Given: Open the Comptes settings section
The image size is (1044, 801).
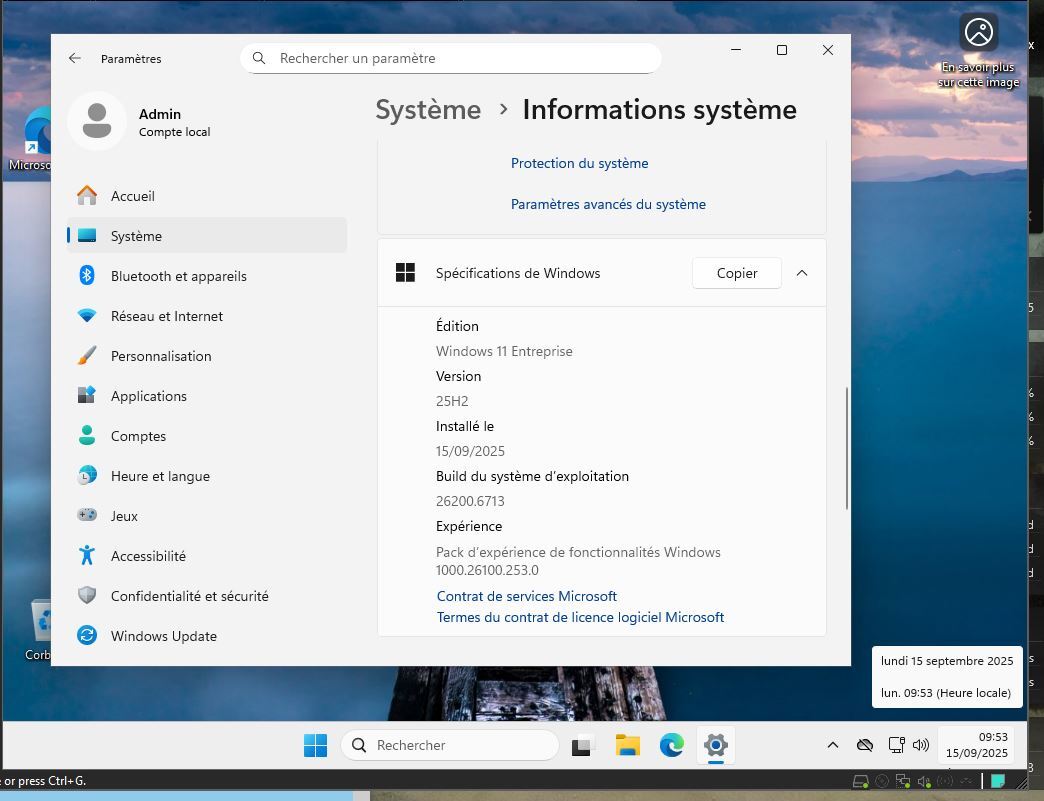Looking at the screenshot, I should [x=138, y=436].
